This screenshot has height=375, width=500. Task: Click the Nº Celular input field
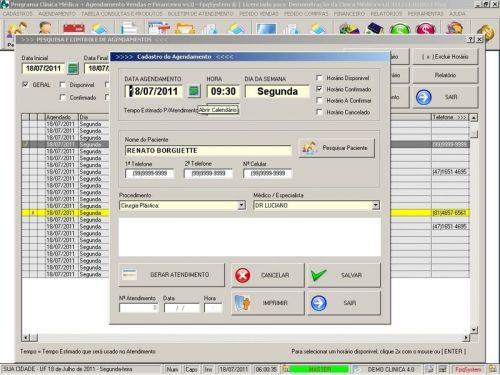268,173
